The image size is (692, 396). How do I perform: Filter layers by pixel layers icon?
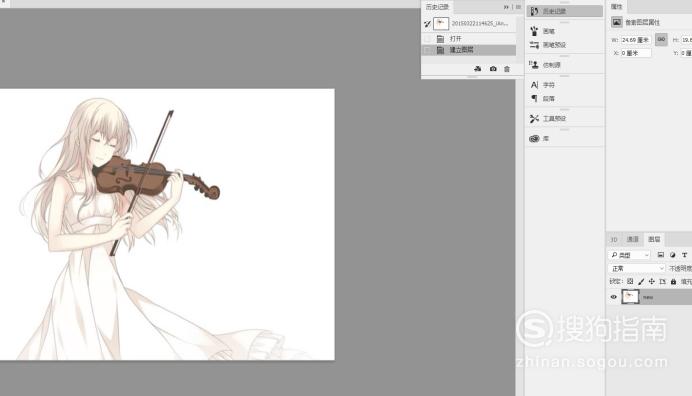coord(661,255)
